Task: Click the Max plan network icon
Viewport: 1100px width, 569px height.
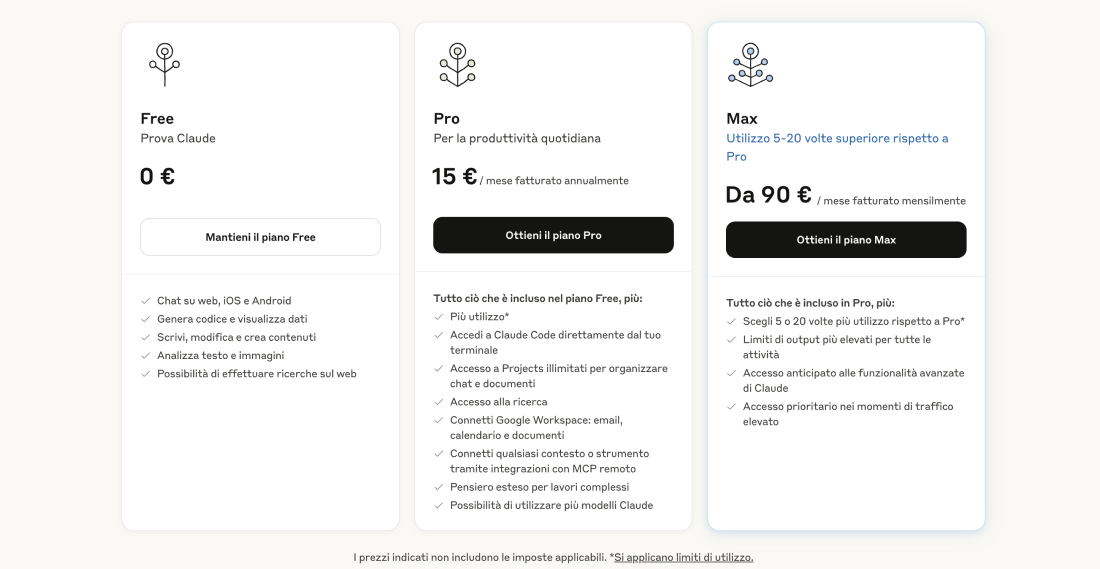Action: [x=750, y=64]
